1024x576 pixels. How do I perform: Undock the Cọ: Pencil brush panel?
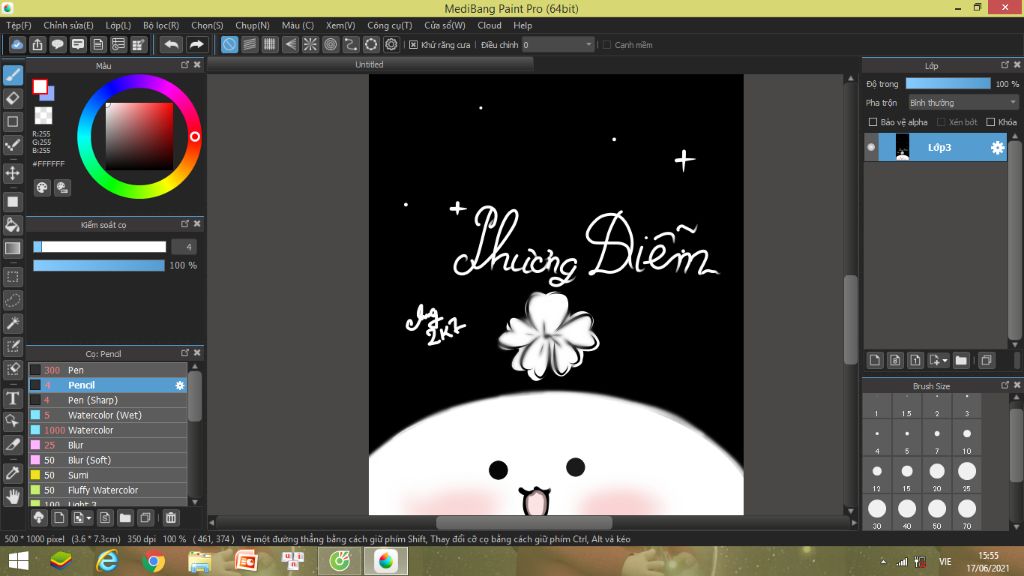pyautogui.click(x=185, y=353)
